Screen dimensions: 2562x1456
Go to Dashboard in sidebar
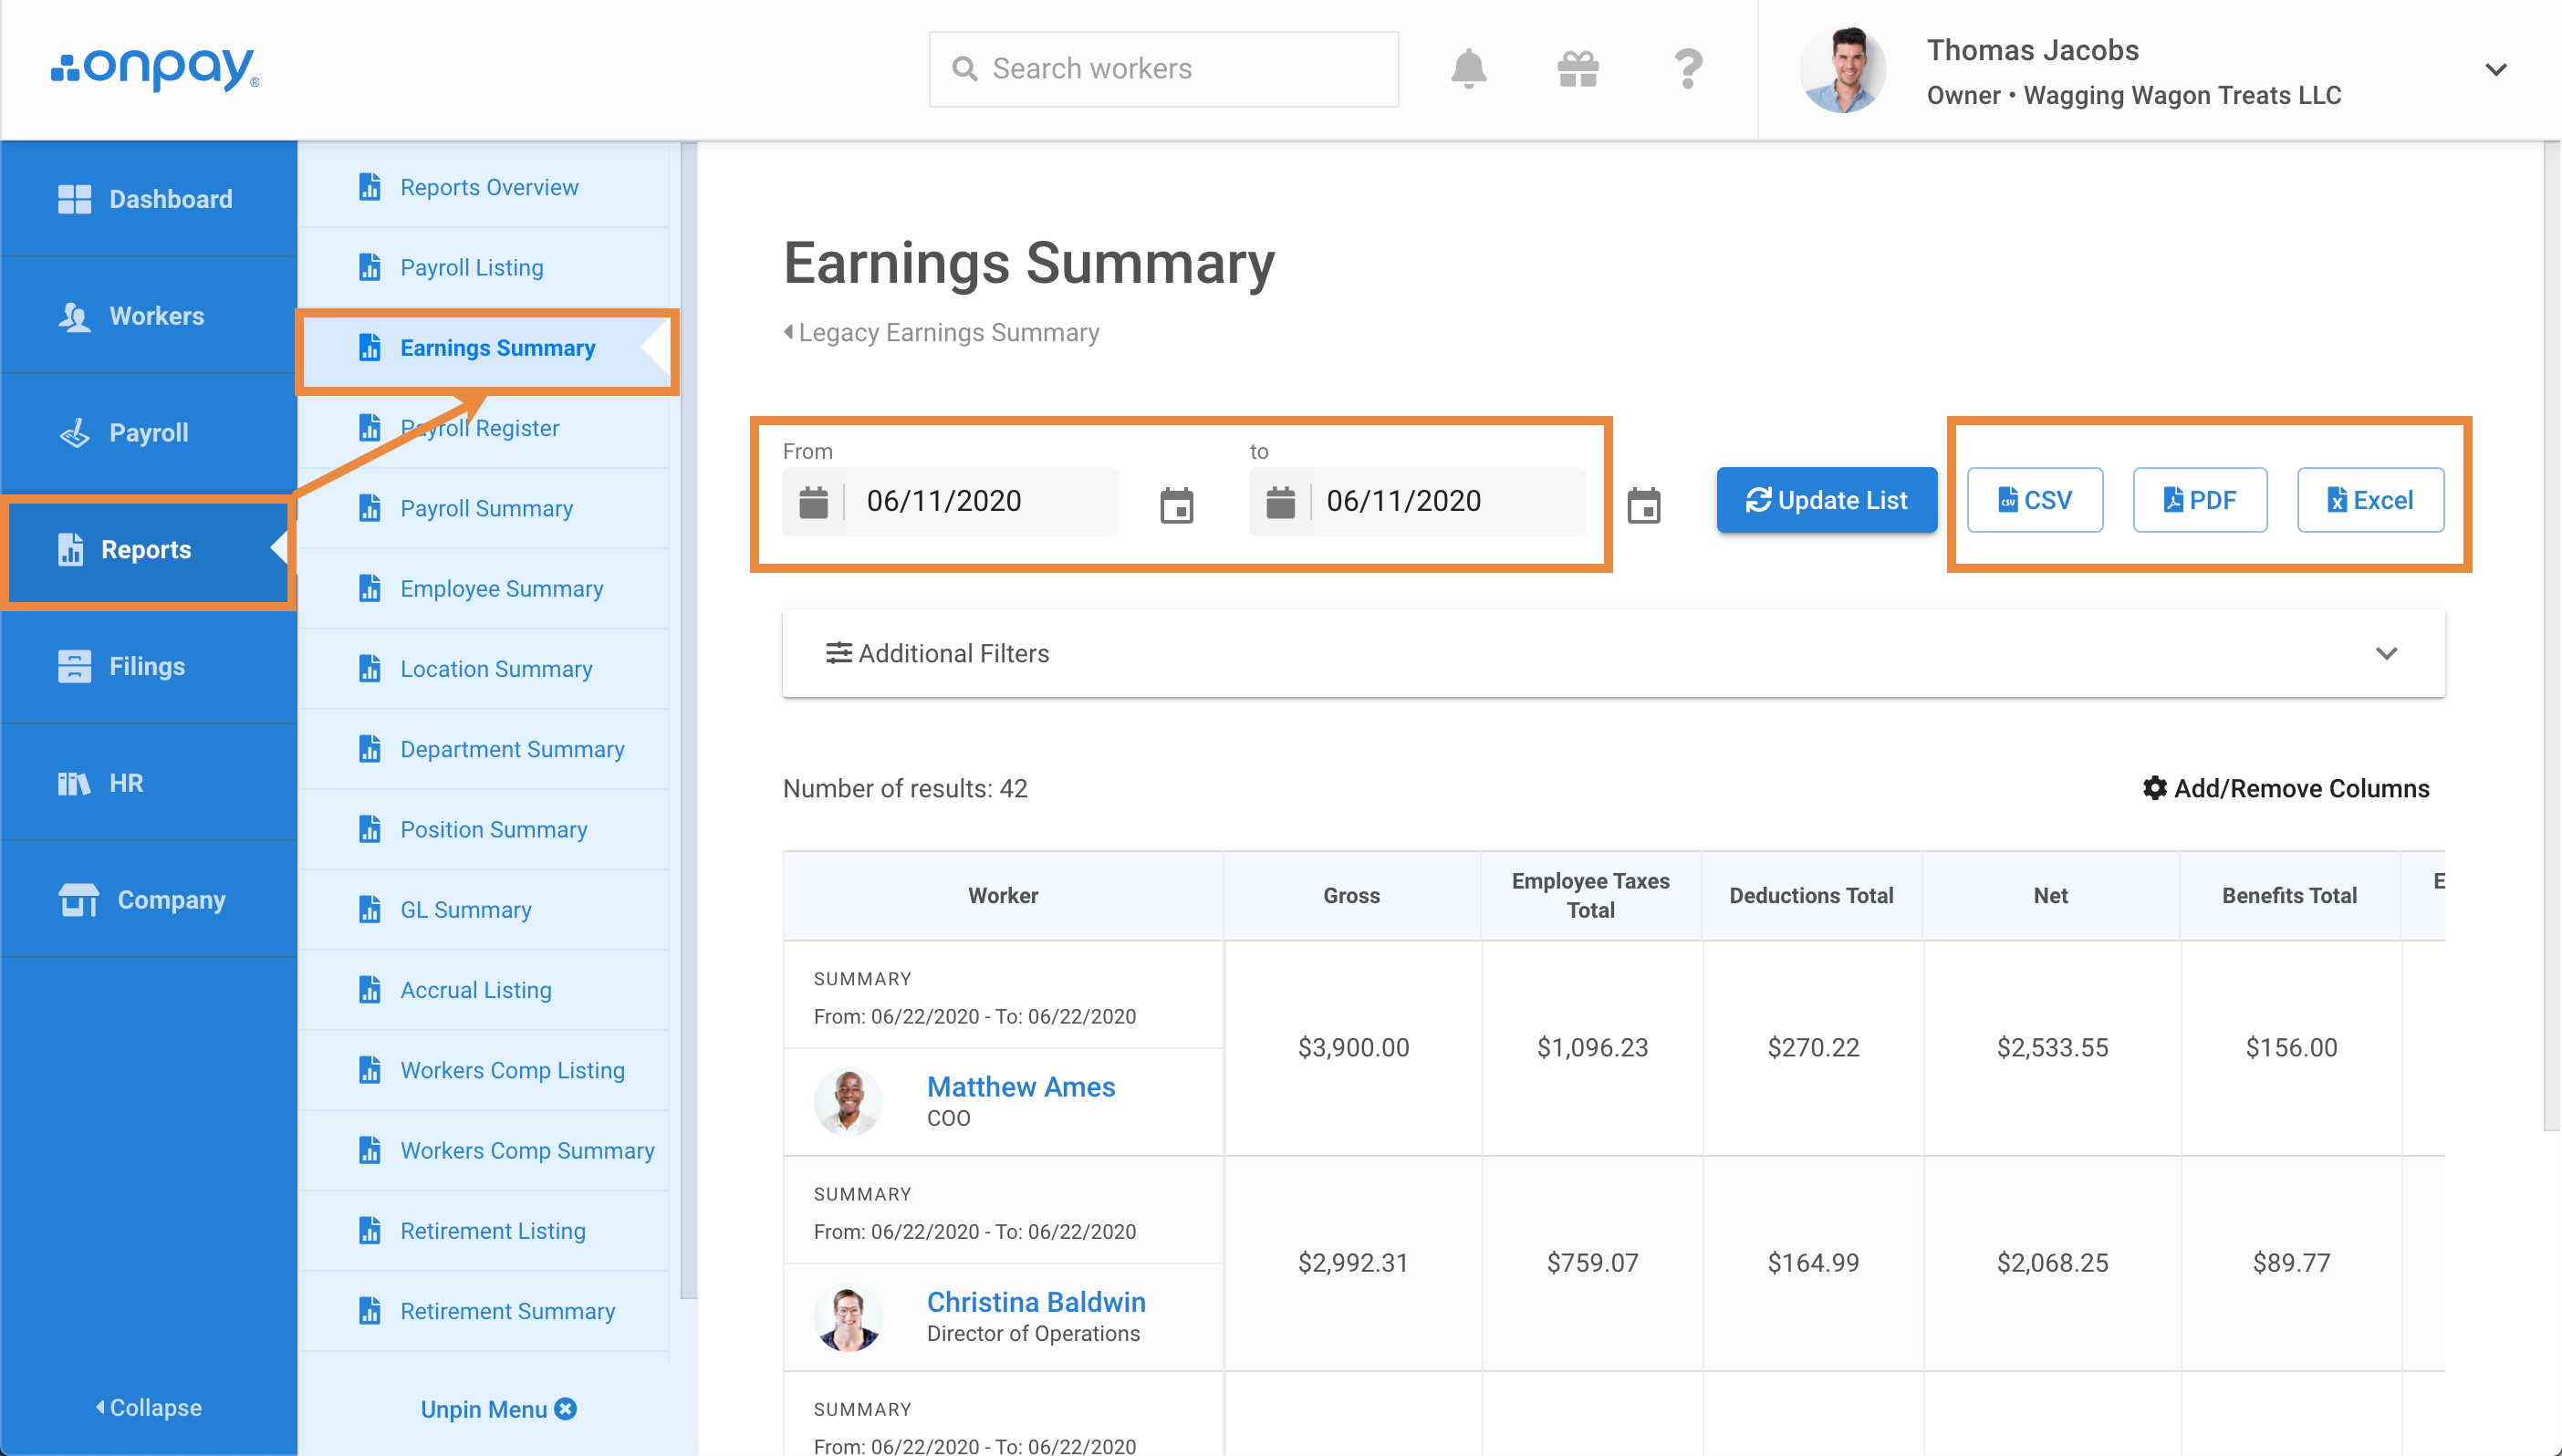click(x=149, y=199)
